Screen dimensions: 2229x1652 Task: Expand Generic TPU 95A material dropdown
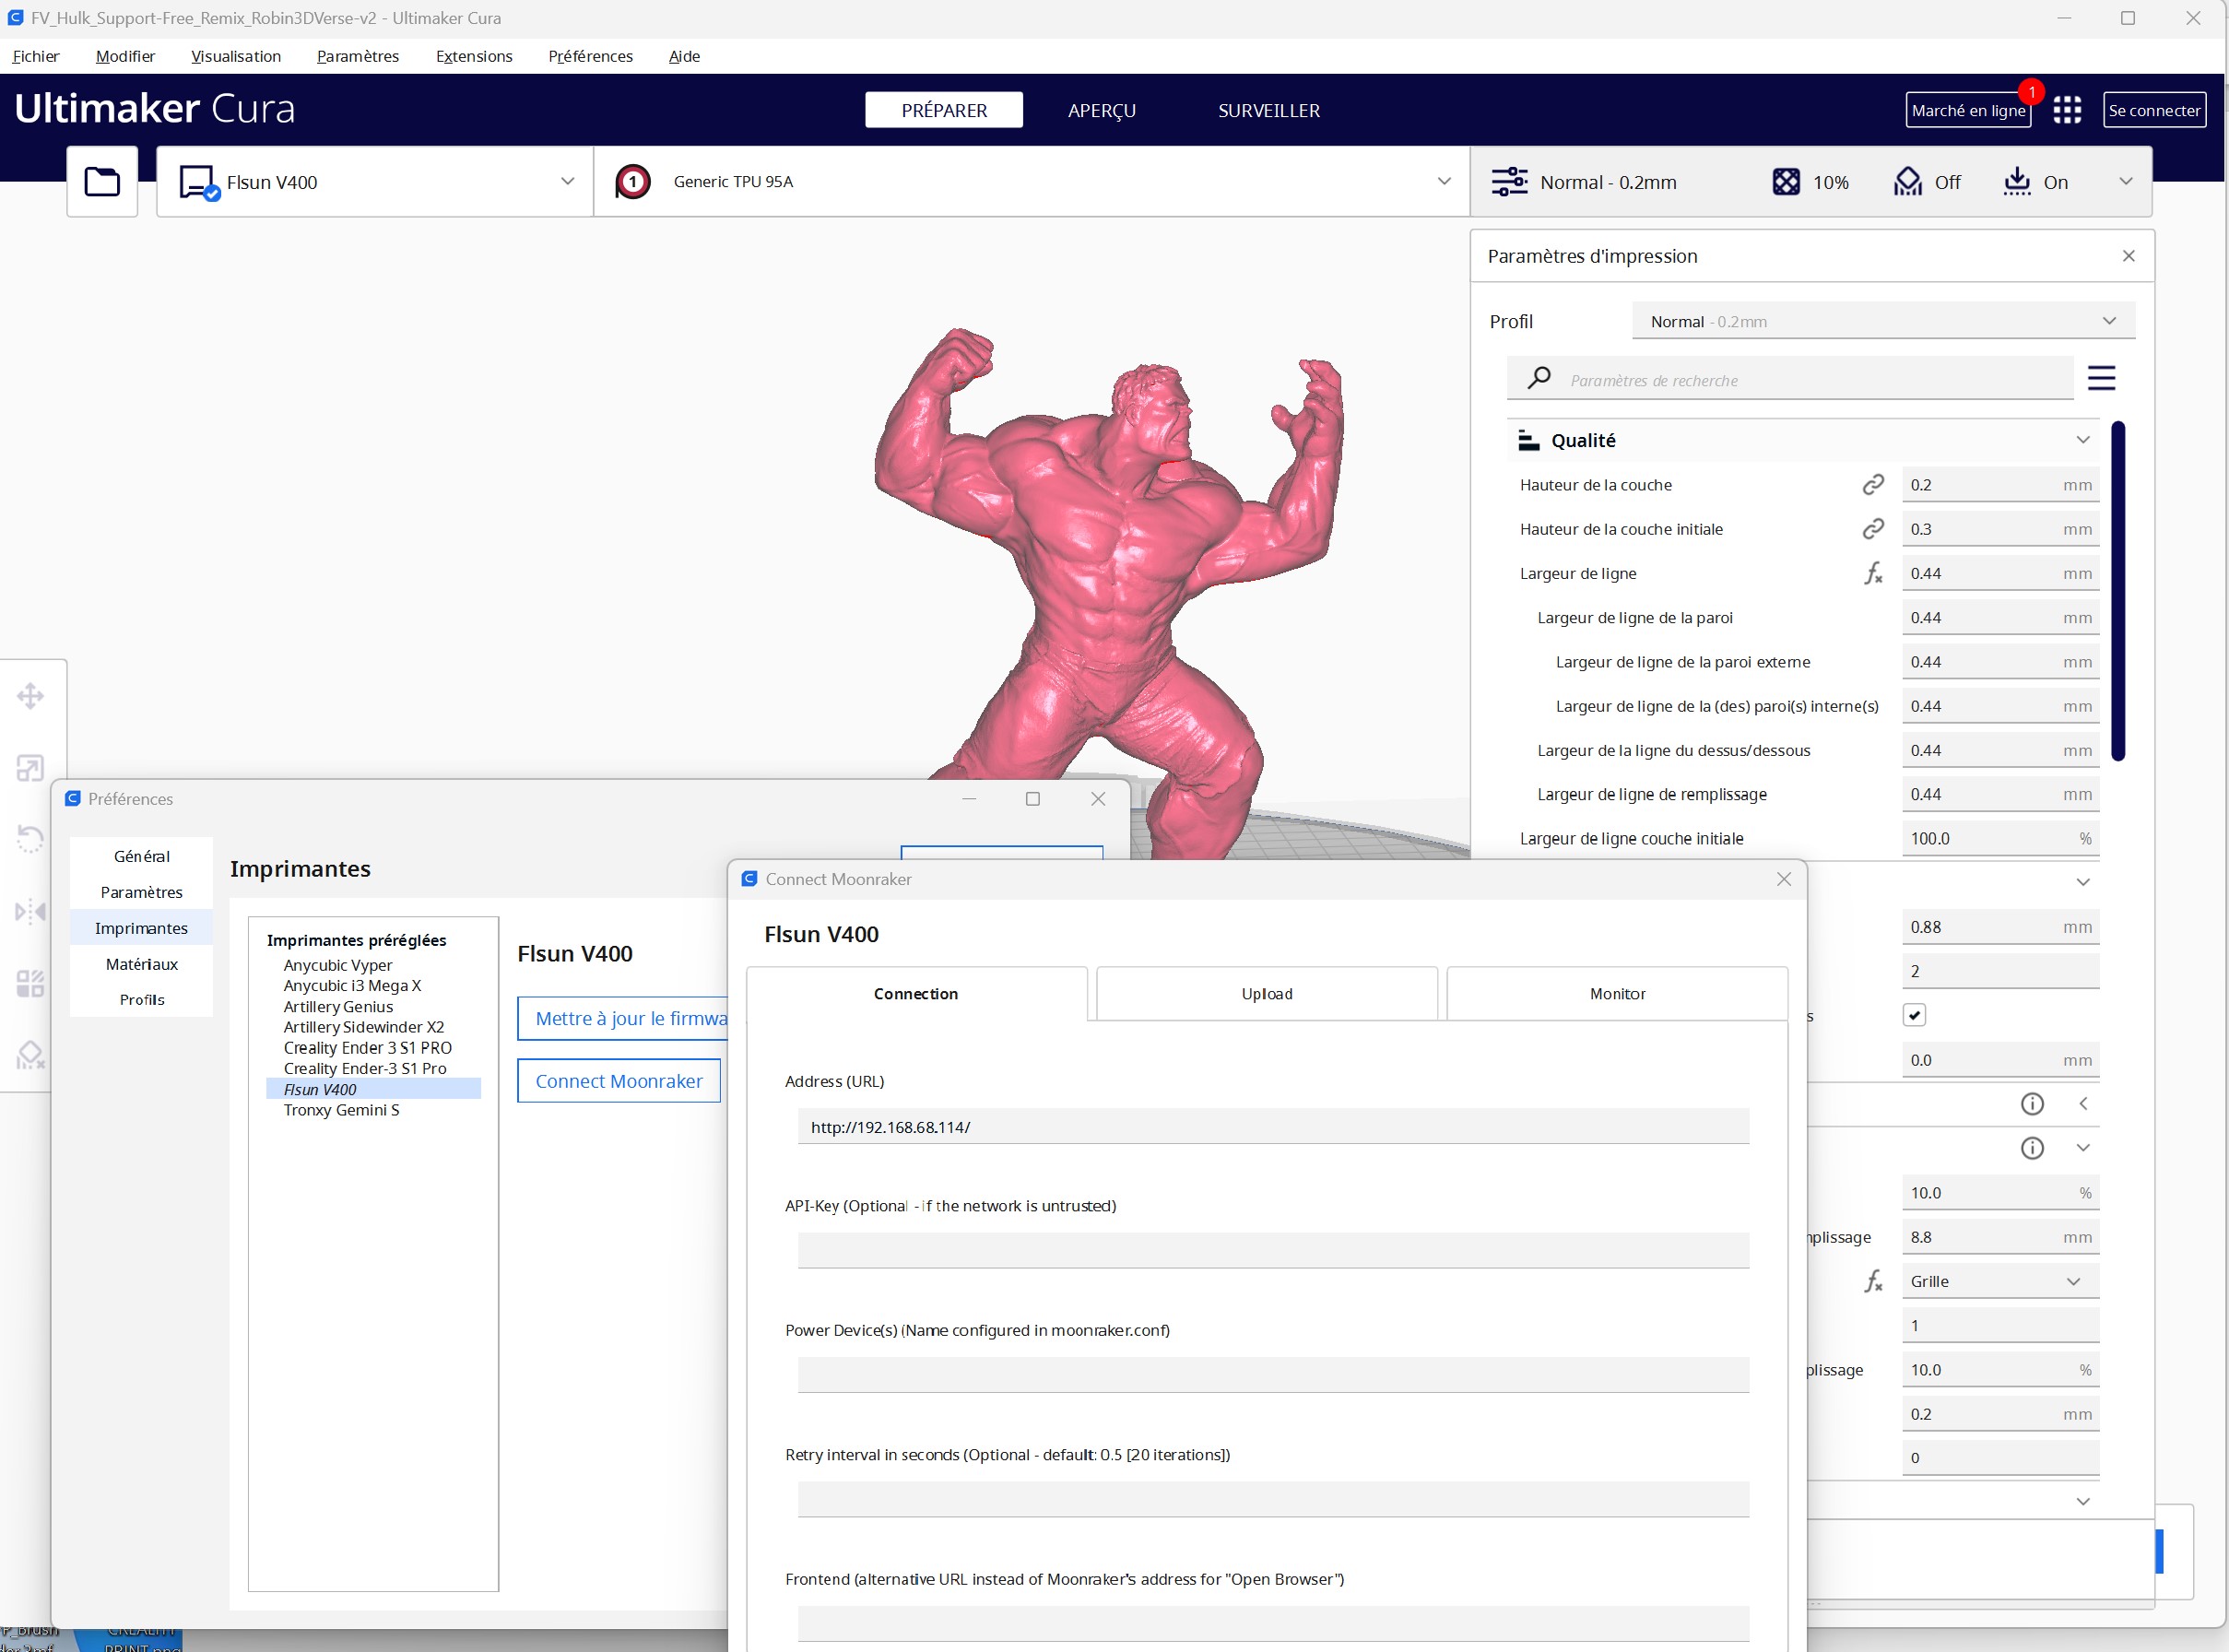point(1444,181)
